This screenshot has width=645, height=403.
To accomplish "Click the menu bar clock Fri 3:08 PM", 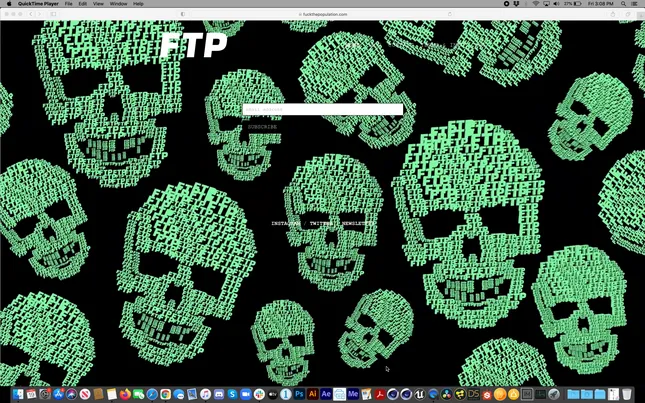I will 601,4.
